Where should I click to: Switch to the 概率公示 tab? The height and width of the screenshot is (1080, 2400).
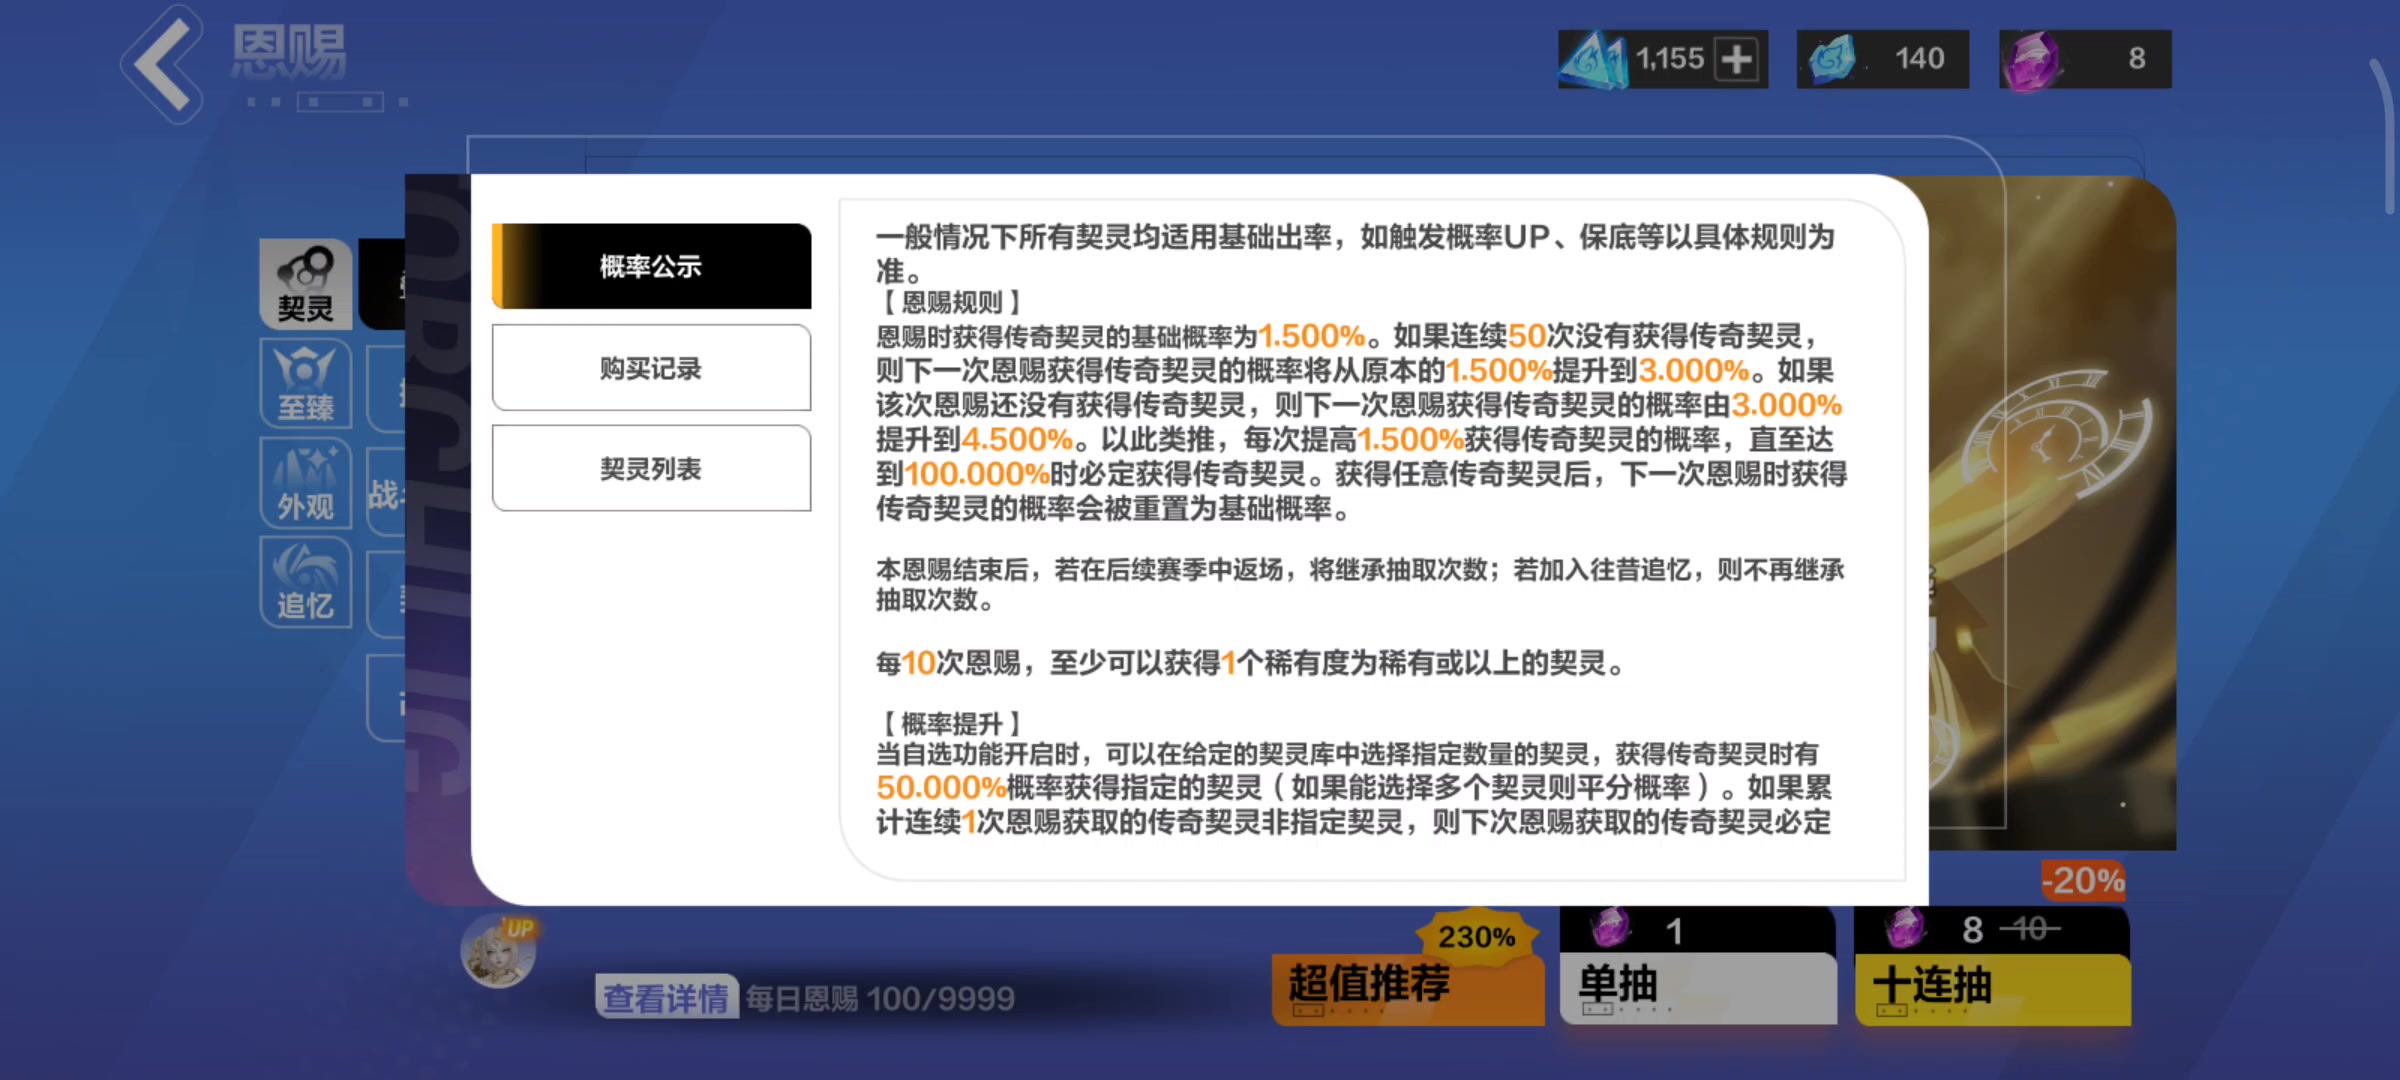click(x=651, y=266)
